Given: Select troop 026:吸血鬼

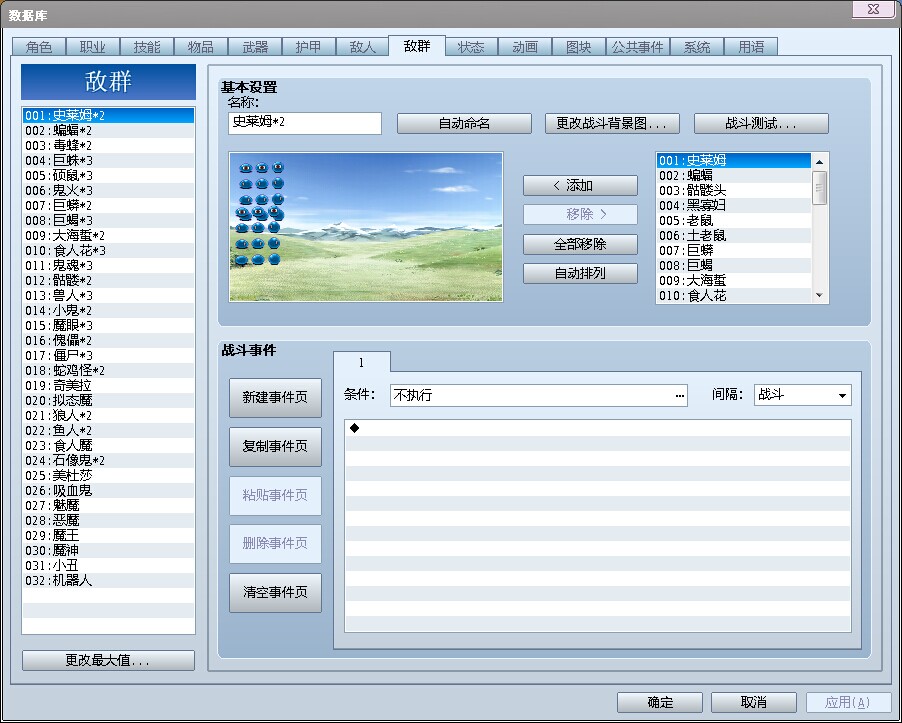Looking at the screenshot, I should 108,490.
